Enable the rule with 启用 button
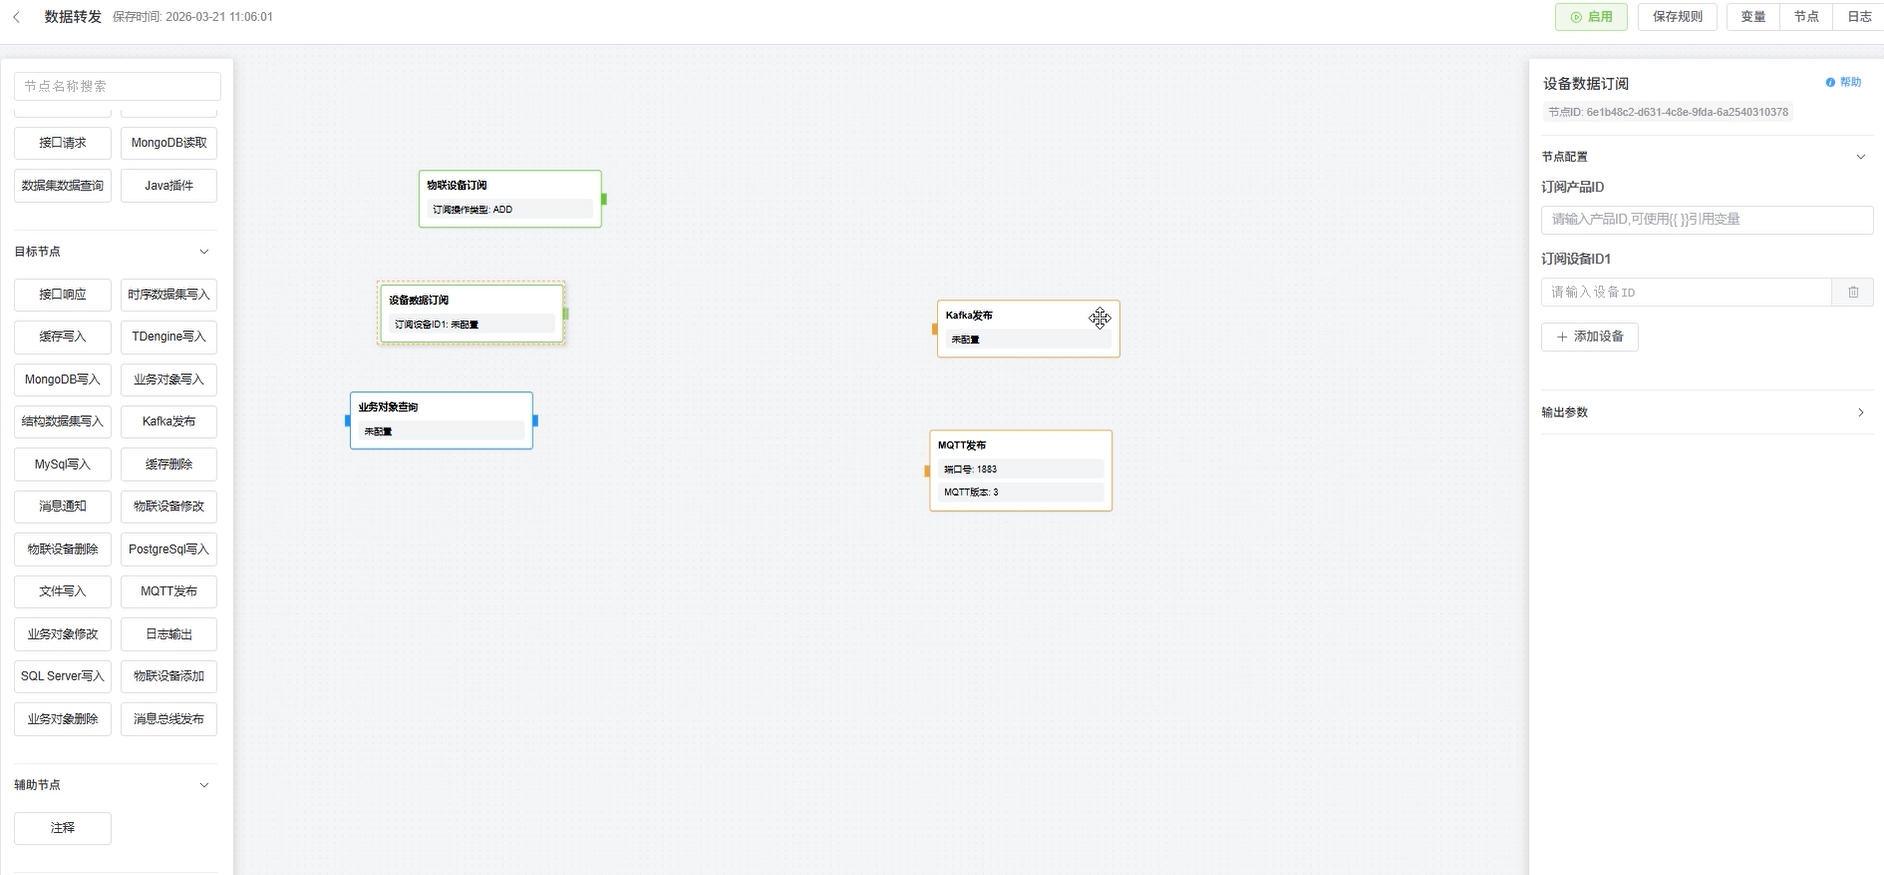The width and height of the screenshot is (1884, 875). 1591,17
